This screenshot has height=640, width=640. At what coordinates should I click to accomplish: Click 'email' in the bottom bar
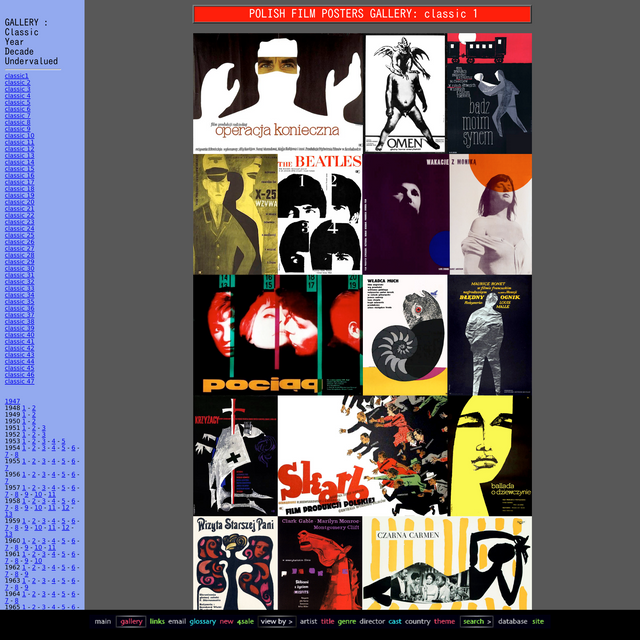[177, 622]
